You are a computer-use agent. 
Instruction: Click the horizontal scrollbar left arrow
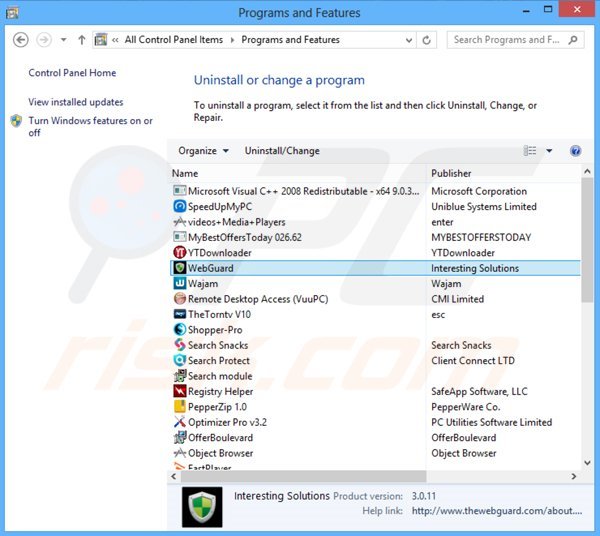coord(174,476)
